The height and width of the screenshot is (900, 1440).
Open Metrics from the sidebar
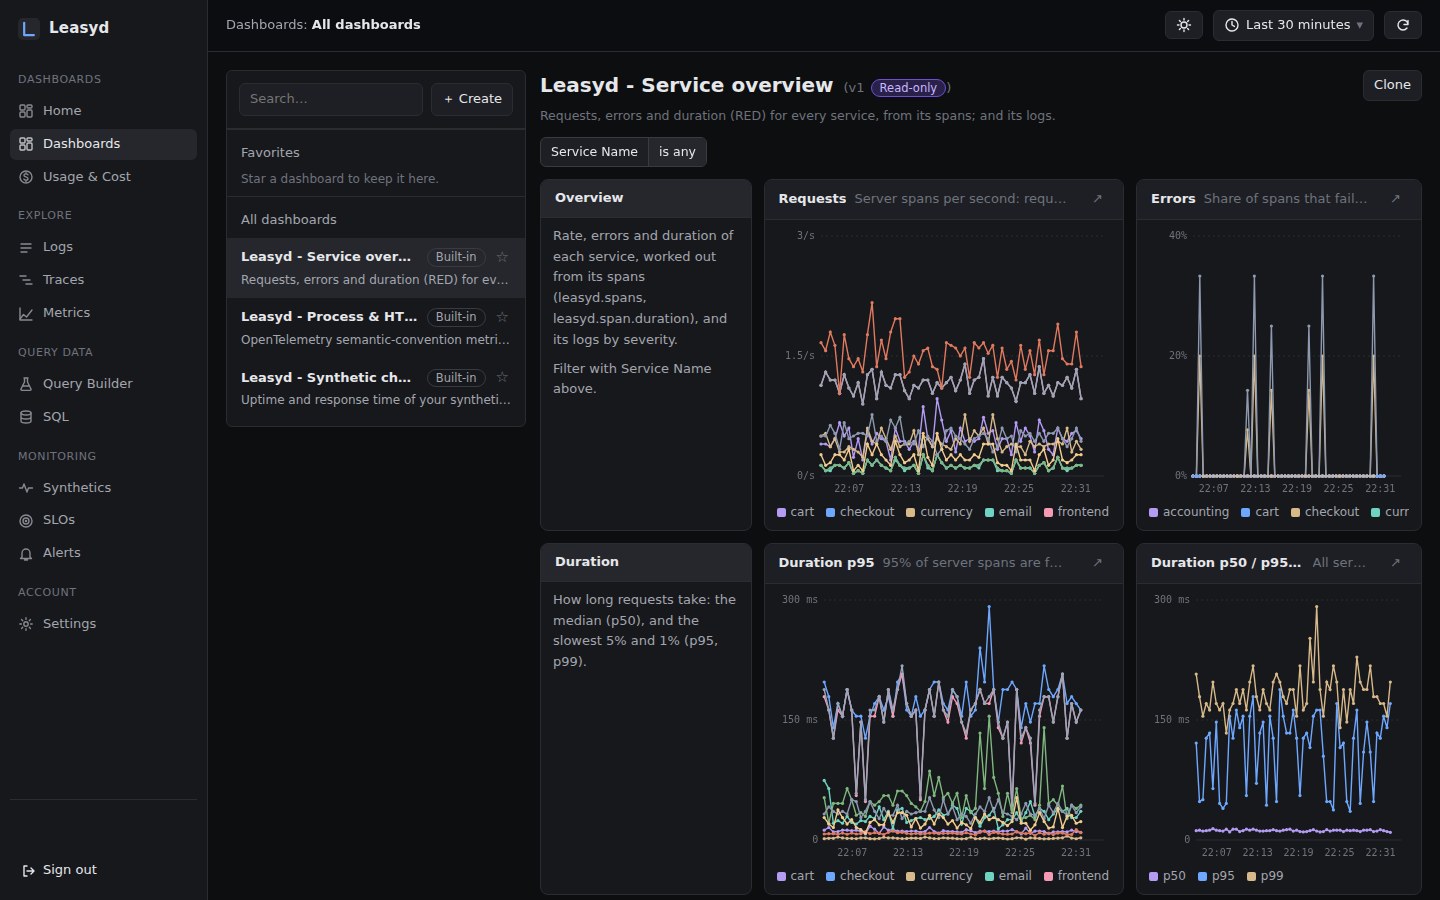[103, 313]
